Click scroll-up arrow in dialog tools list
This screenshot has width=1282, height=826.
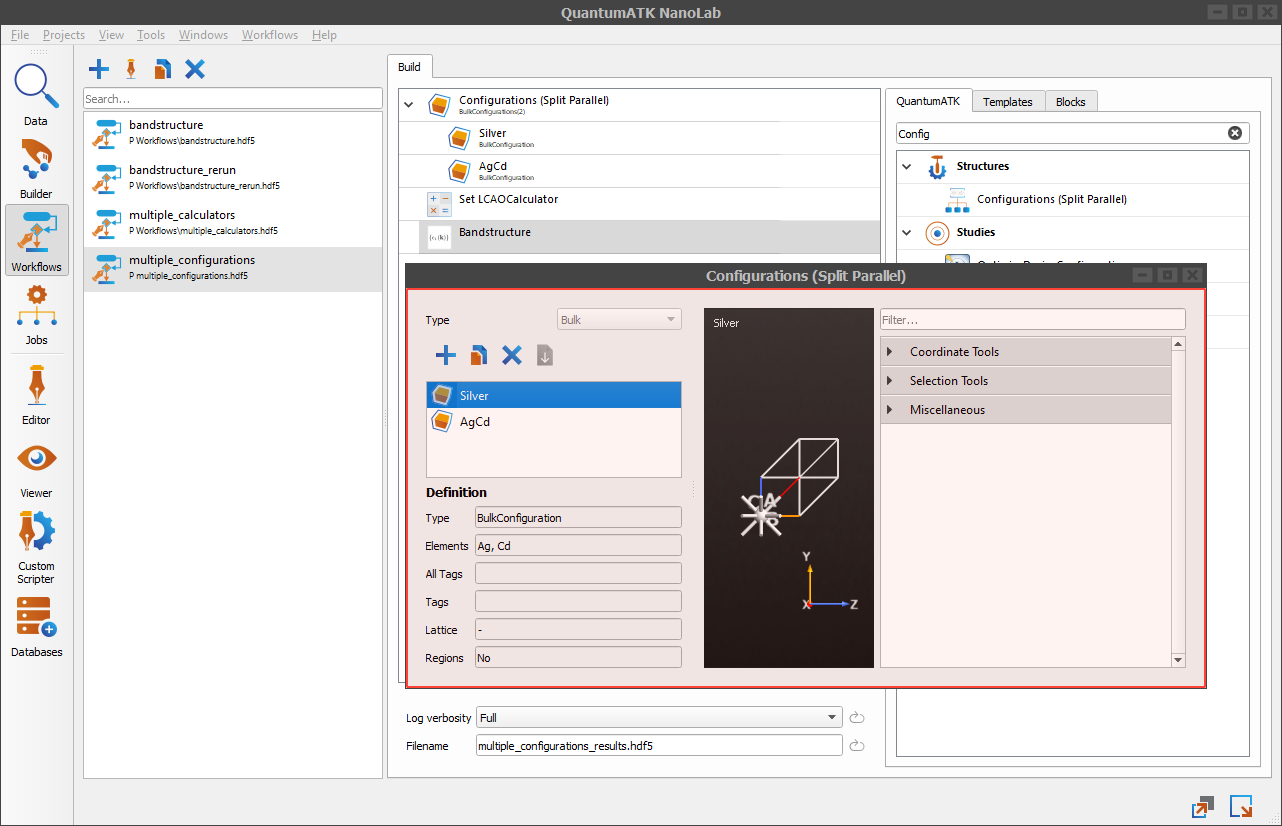click(x=1178, y=345)
